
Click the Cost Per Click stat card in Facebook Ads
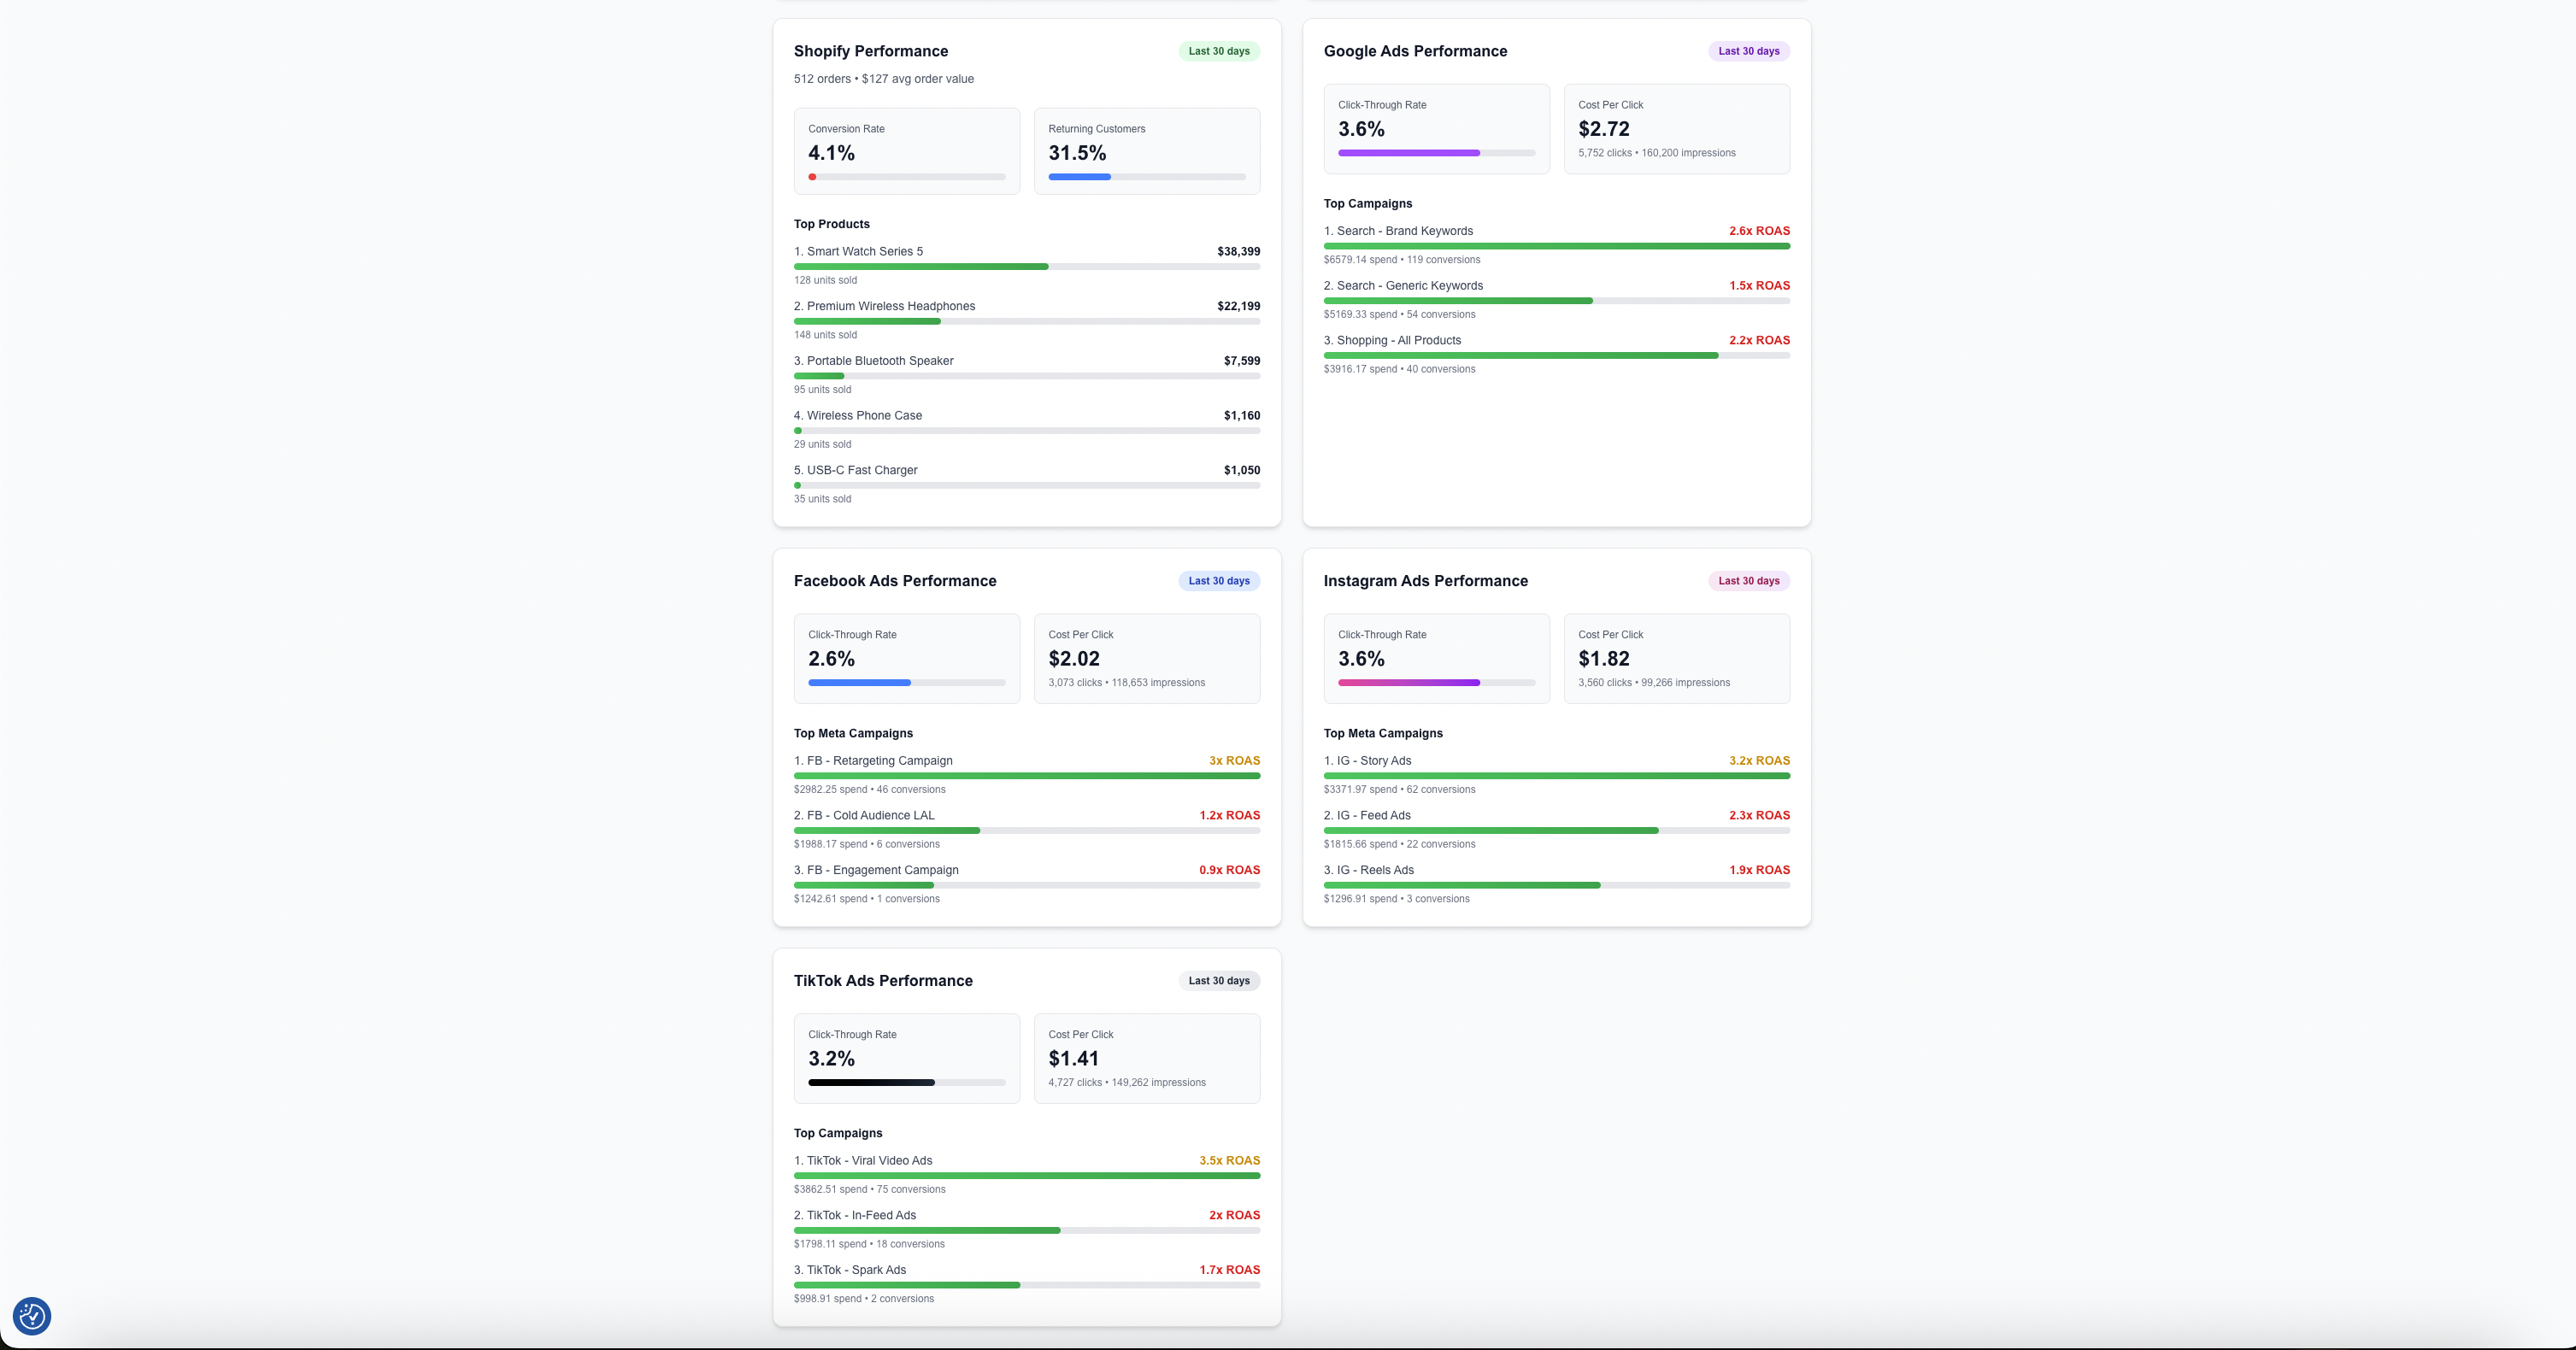point(1147,658)
